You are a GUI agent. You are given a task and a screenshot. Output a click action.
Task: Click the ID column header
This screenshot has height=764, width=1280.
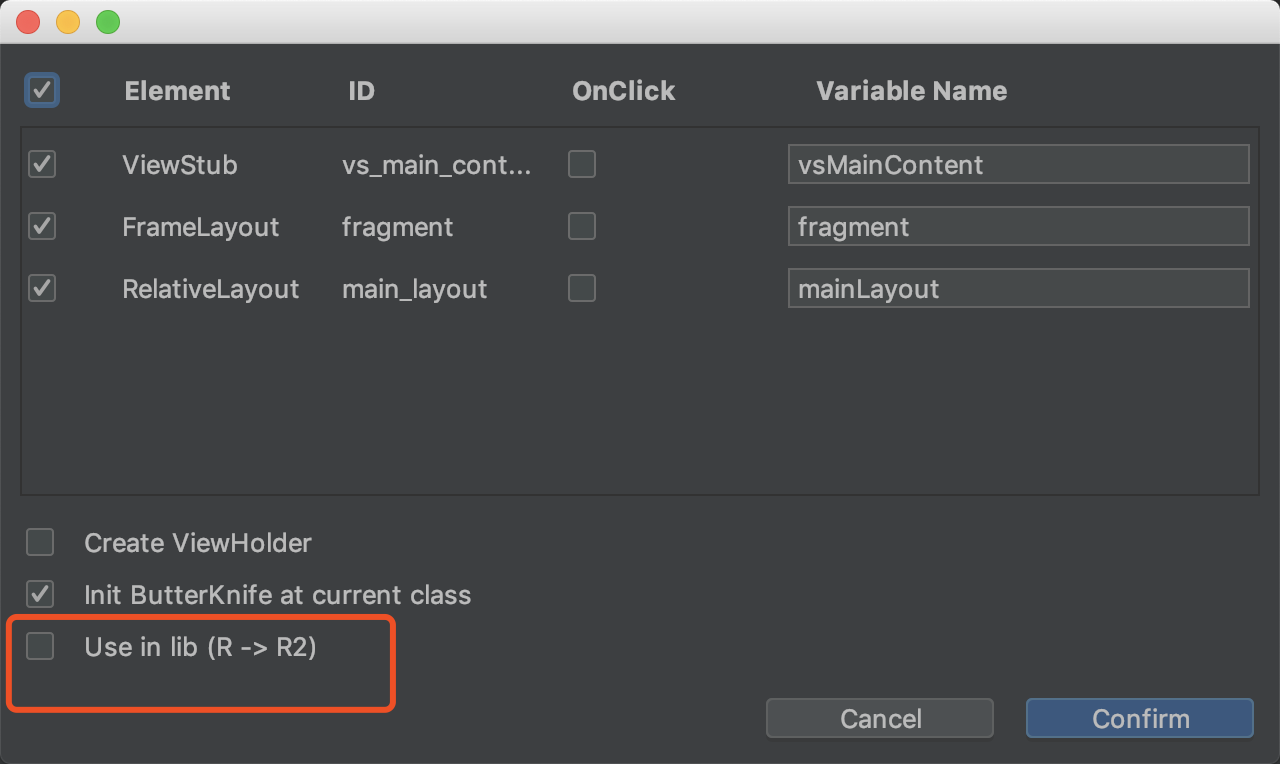361,90
